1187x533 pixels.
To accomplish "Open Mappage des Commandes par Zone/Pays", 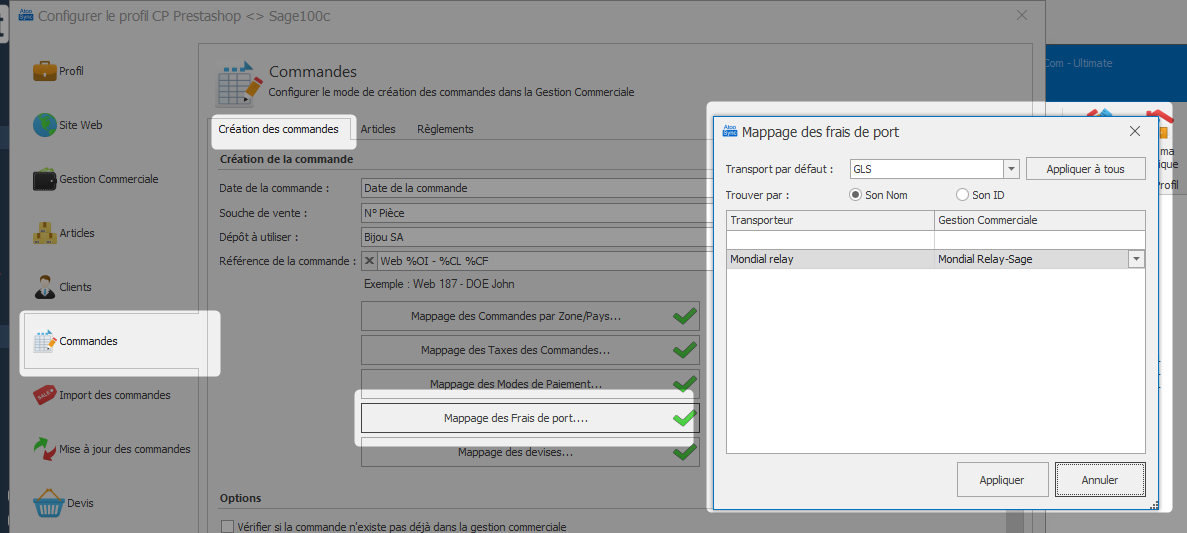I will [531, 316].
